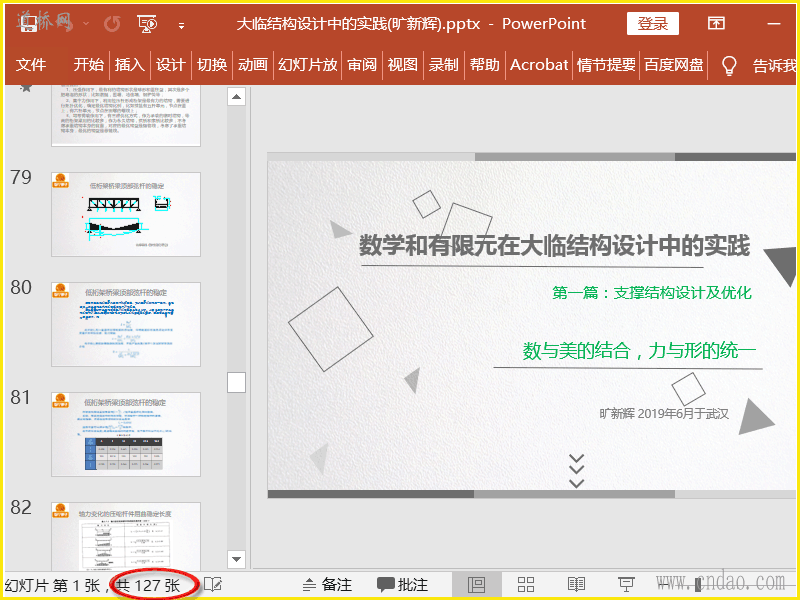
Task: Start slideshow from beginning icon in quick access toolbar
Action: (x=147, y=23)
